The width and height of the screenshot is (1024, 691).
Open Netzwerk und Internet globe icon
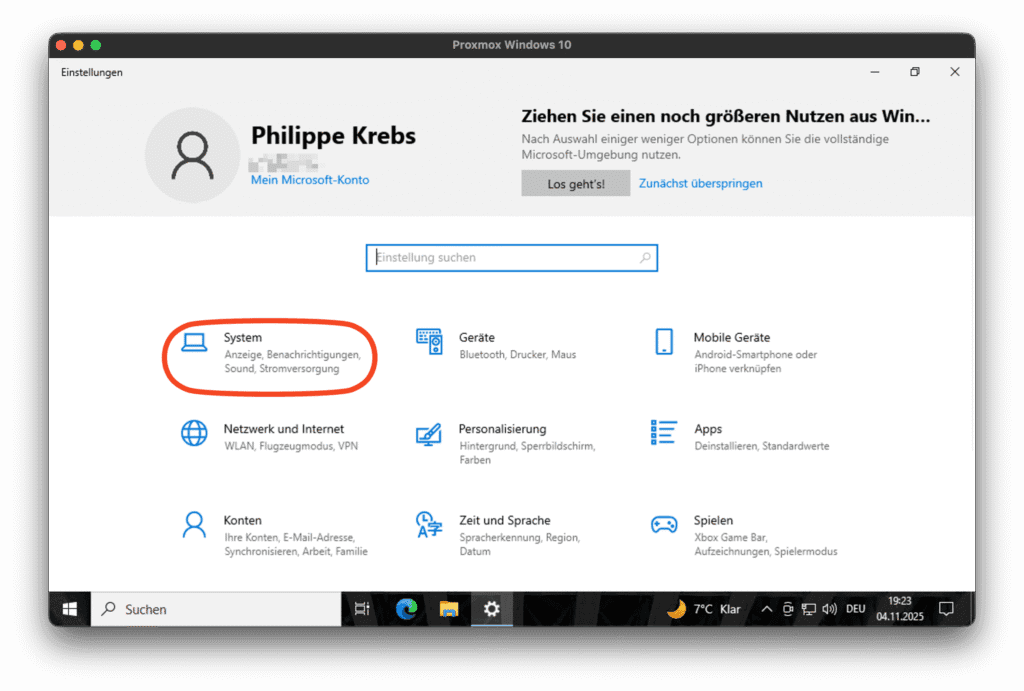click(194, 433)
